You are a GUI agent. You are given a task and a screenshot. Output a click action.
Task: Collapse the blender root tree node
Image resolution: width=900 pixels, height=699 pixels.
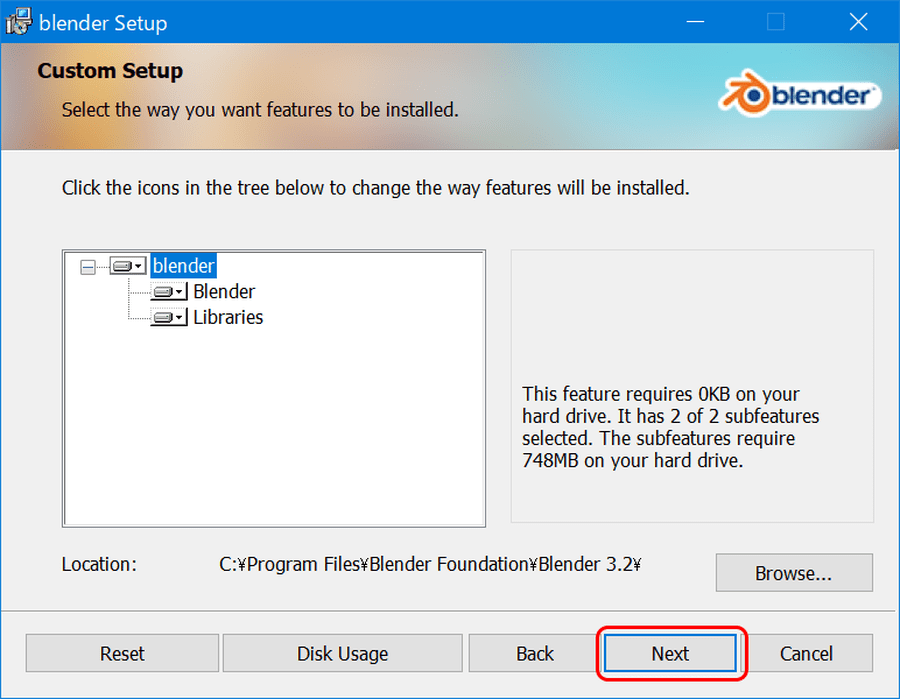[x=88, y=267]
